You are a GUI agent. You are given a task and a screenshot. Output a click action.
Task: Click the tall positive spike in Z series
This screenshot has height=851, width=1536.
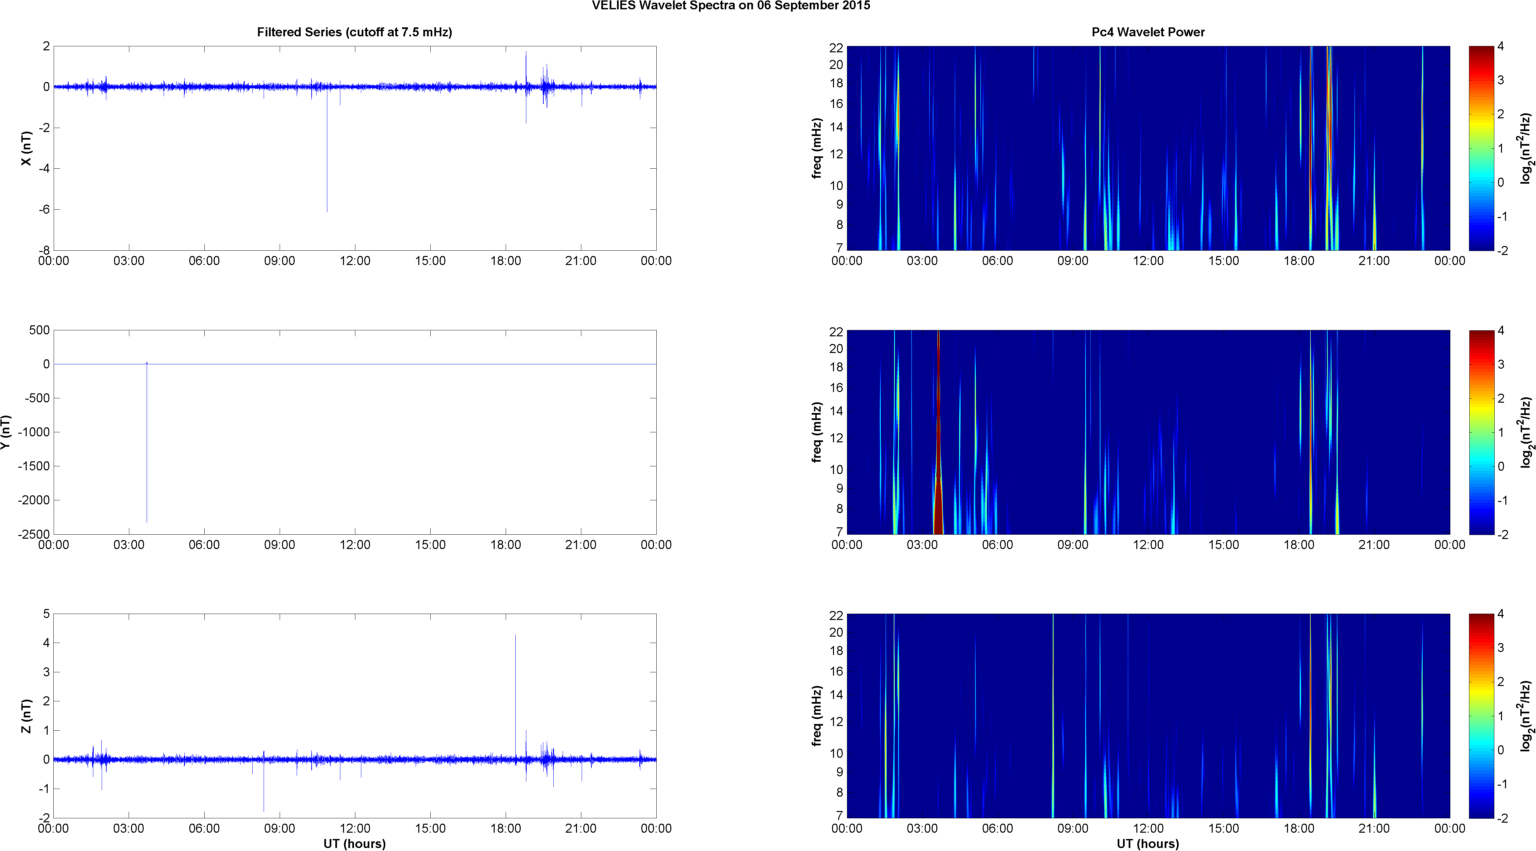pos(515,680)
